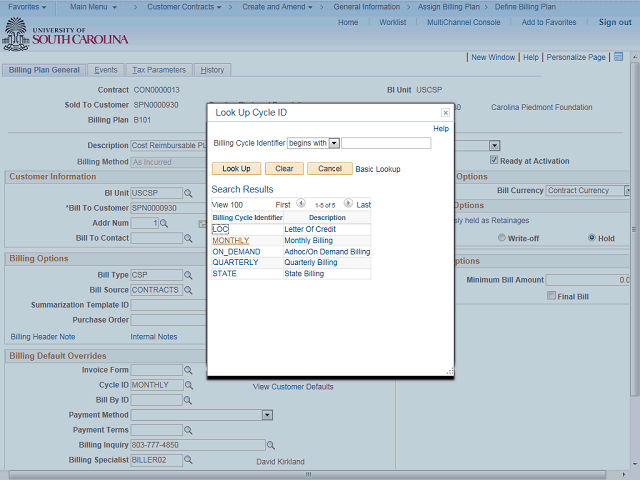The width and height of the screenshot is (640, 480).
Task: Switch to the History tab
Action: pos(212,70)
